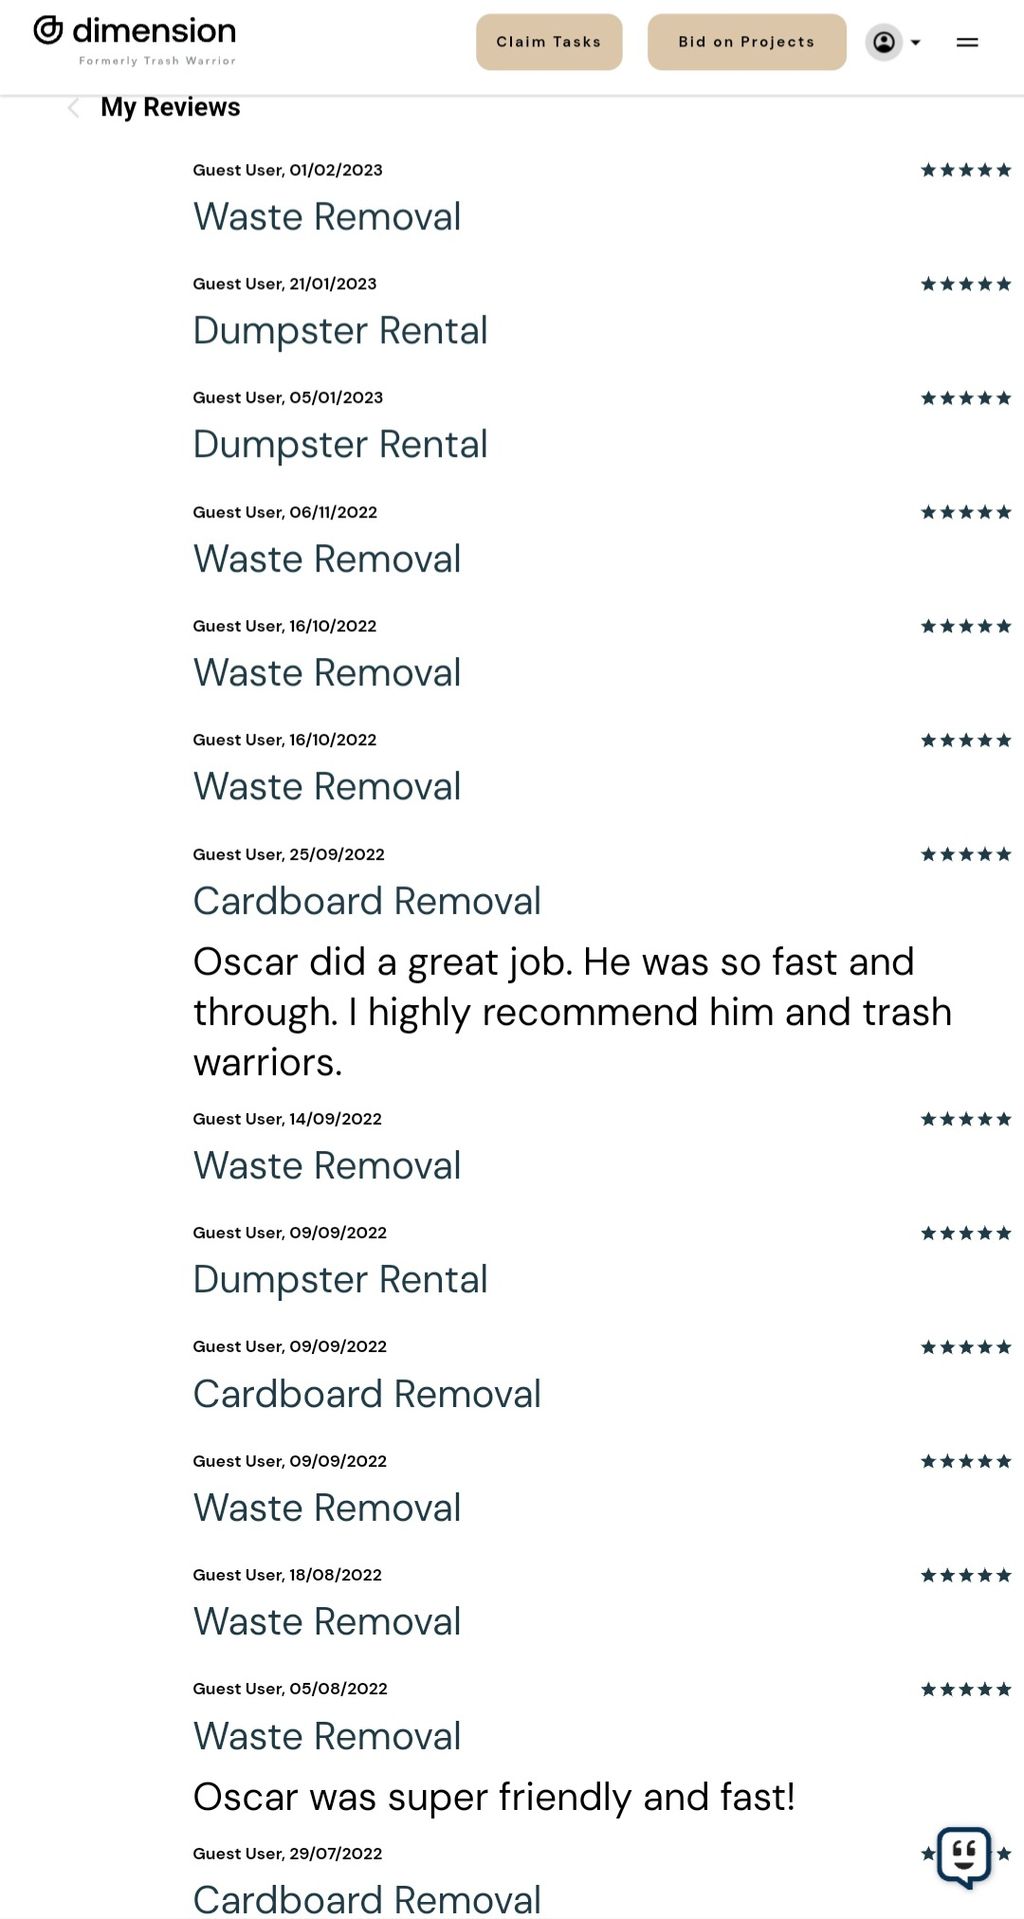This screenshot has height=1919, width=1024.
Task: Select the 06/11/2022 Waste Removal review
Action: click(x=327, y=559)
